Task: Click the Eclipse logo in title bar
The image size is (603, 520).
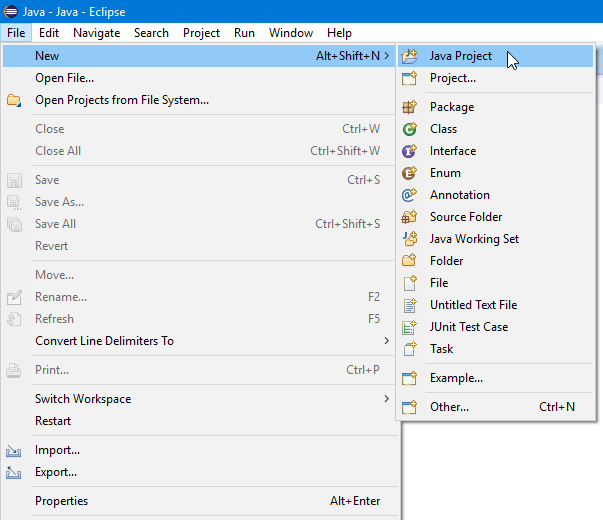Action: (10, 12)
